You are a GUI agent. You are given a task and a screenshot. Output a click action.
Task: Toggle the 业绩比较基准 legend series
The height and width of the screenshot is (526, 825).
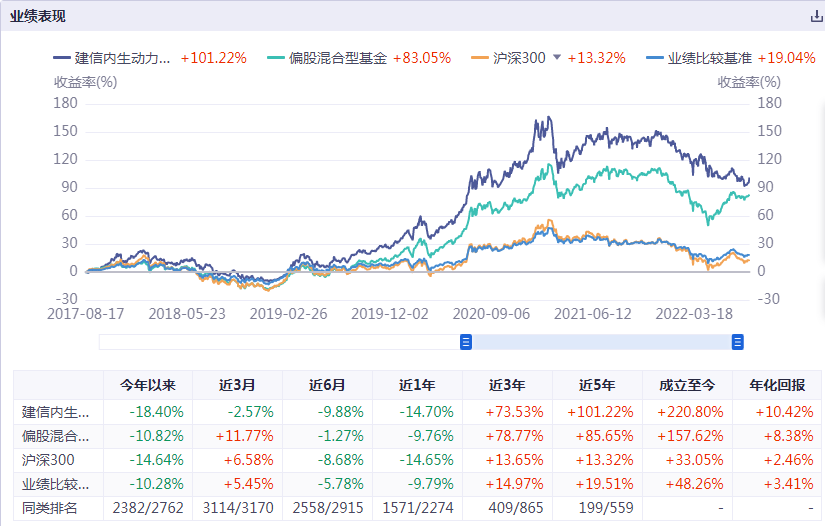click(709, 58)
